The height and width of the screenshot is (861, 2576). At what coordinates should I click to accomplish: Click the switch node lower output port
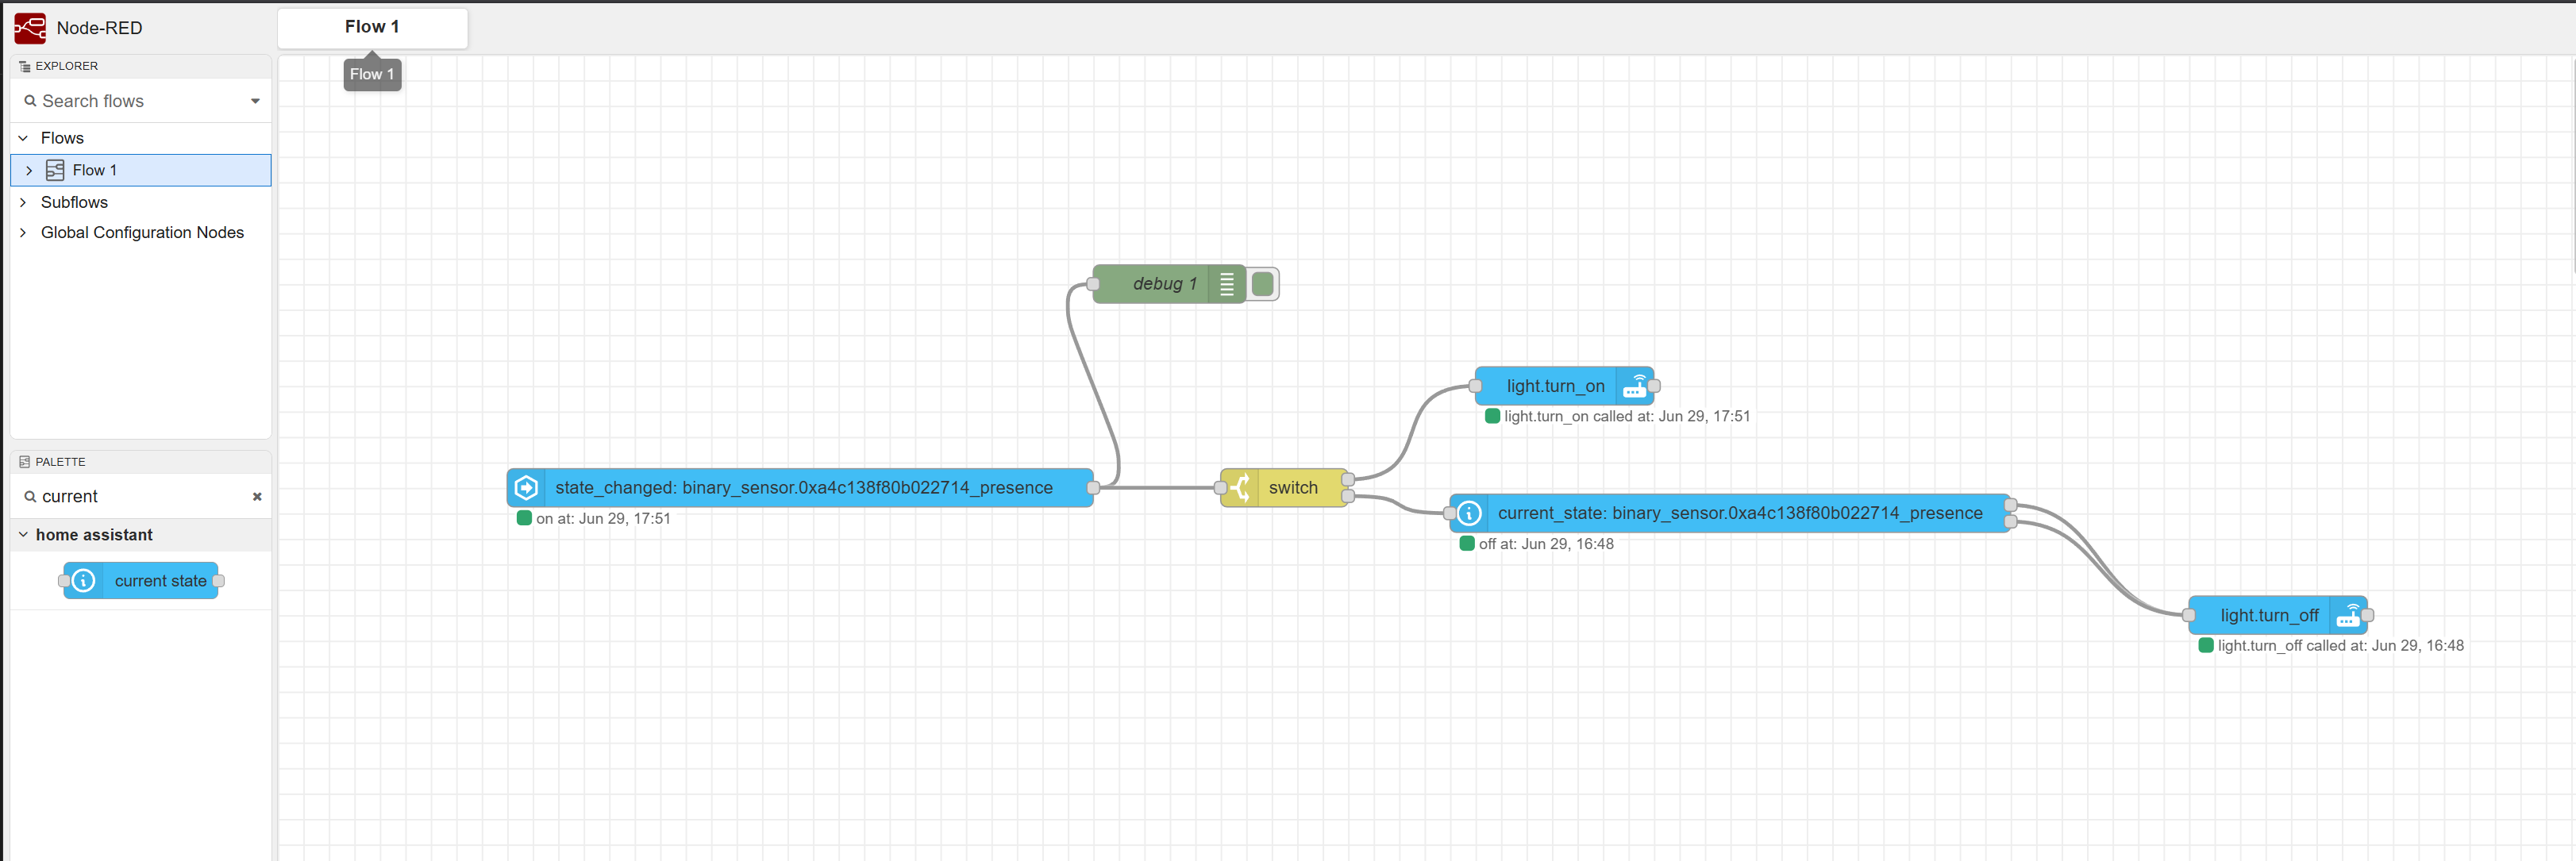(x=1348, y=496)
